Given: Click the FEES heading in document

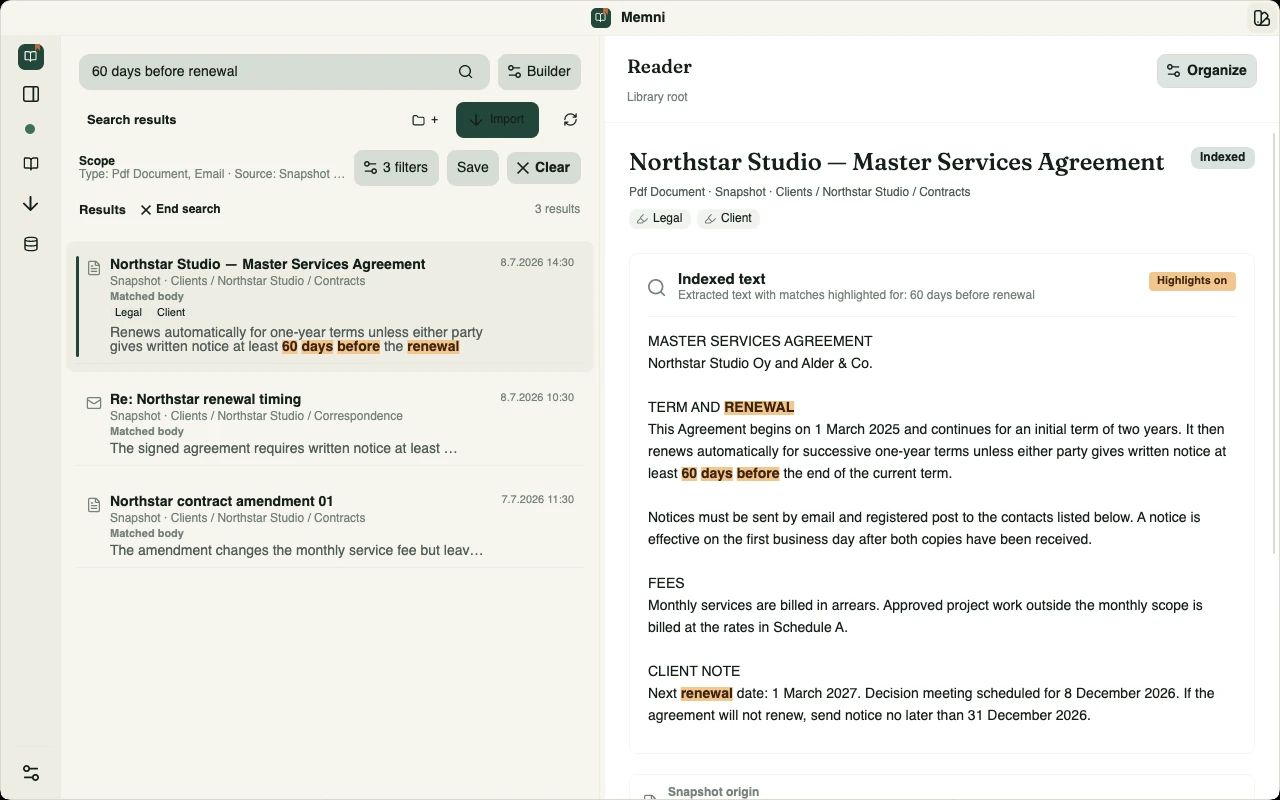Looking at the screenshot, I should (666, 583).
